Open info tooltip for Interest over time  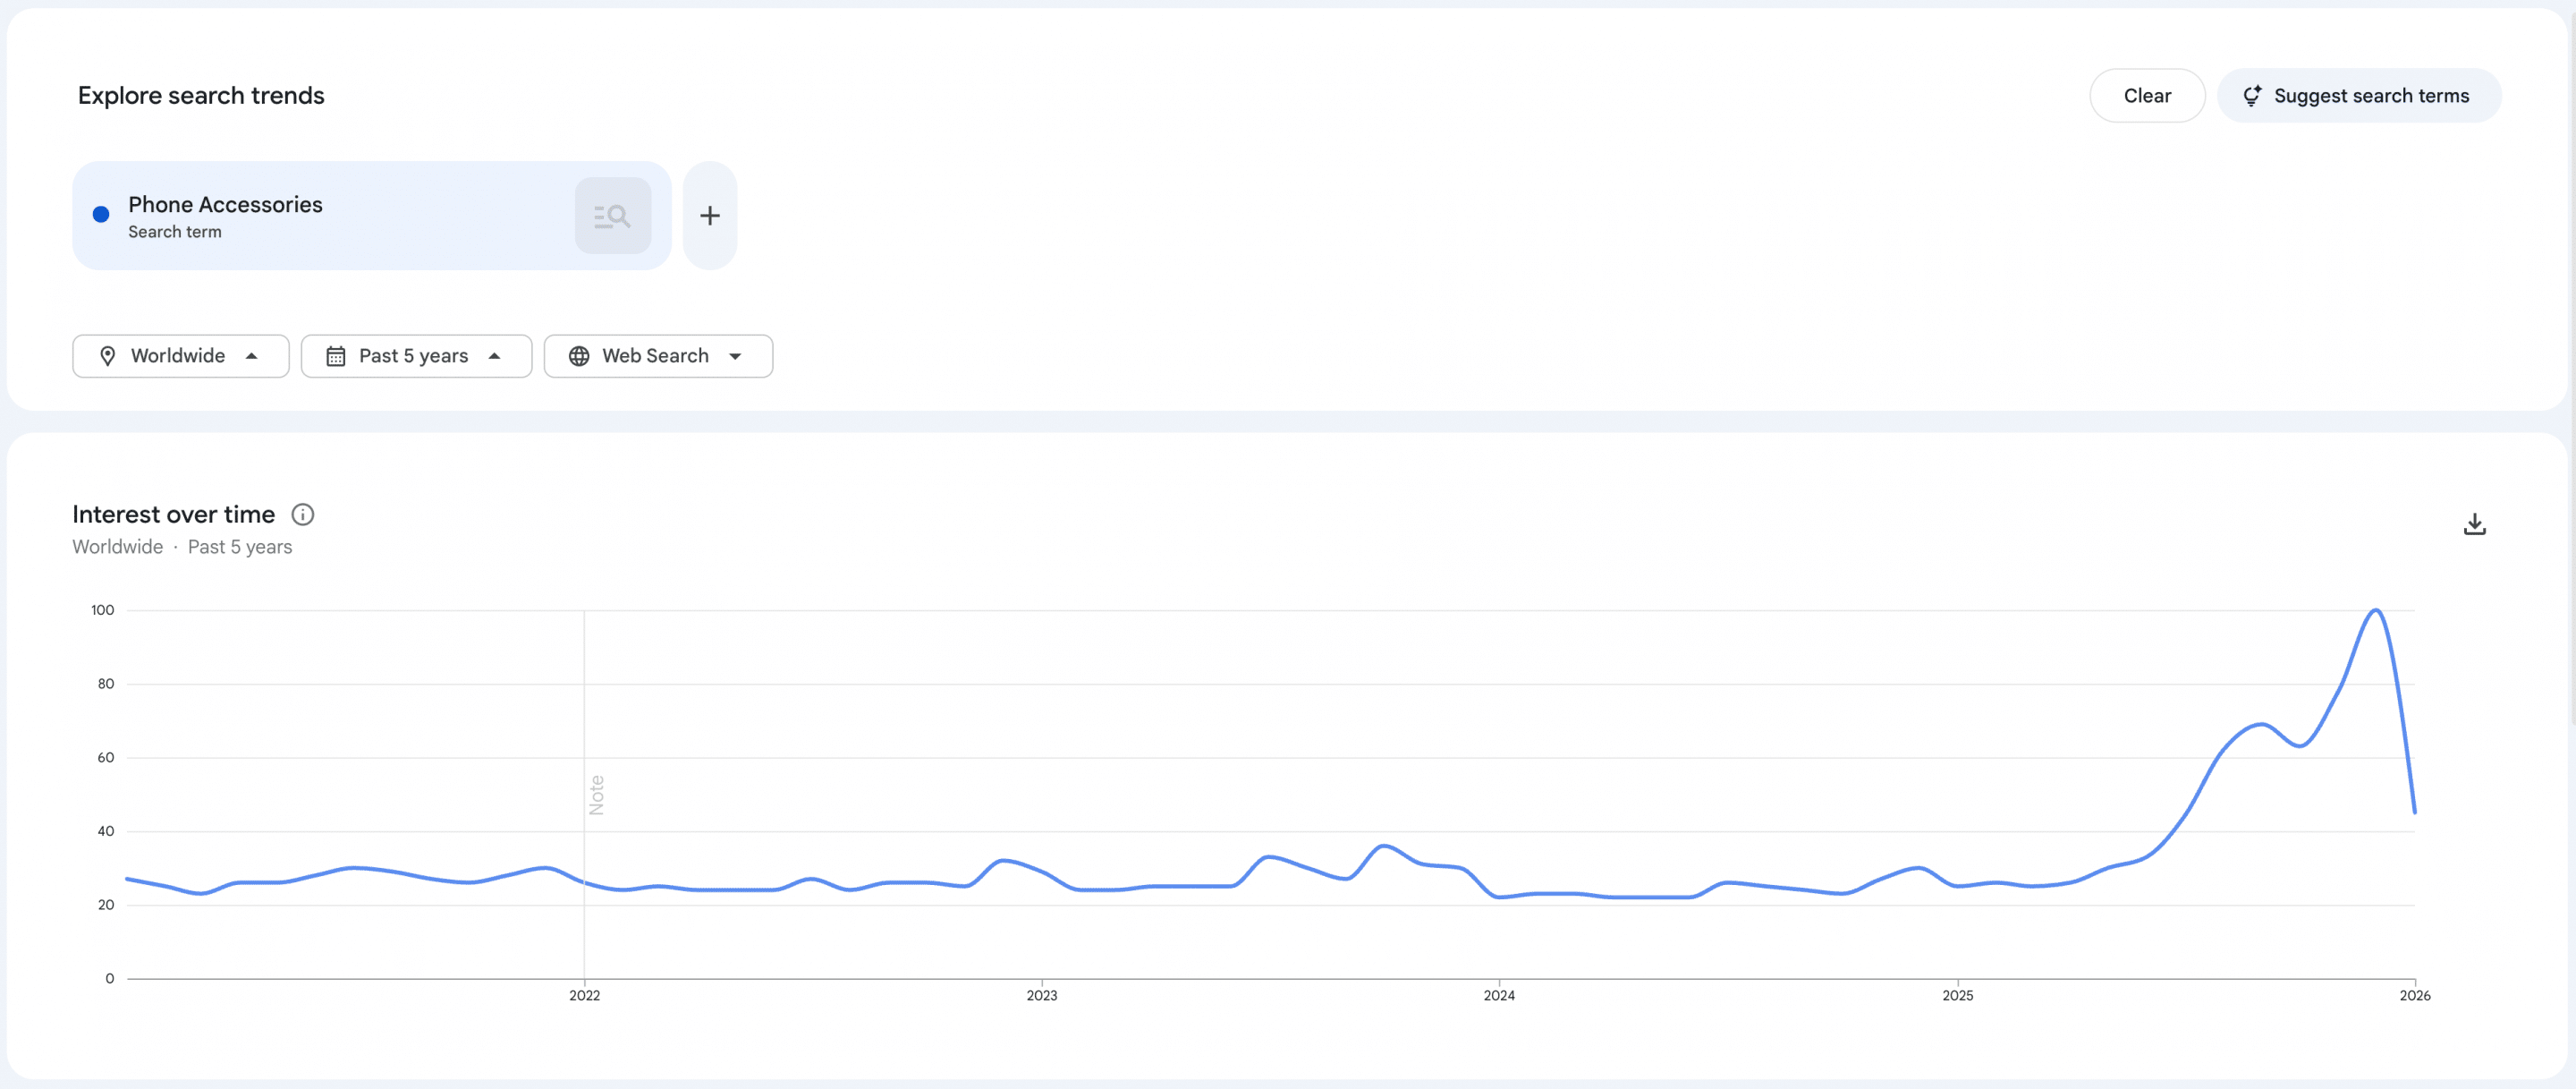(x=302, y=514)
